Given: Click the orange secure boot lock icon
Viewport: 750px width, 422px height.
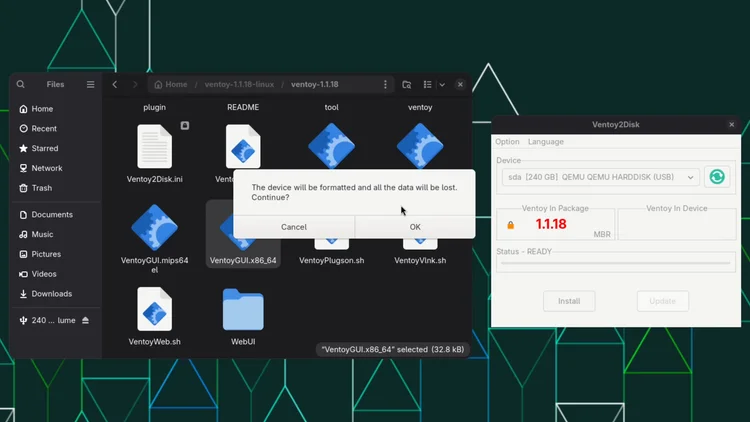Looking at the screenshot, I should click(510, 225).
